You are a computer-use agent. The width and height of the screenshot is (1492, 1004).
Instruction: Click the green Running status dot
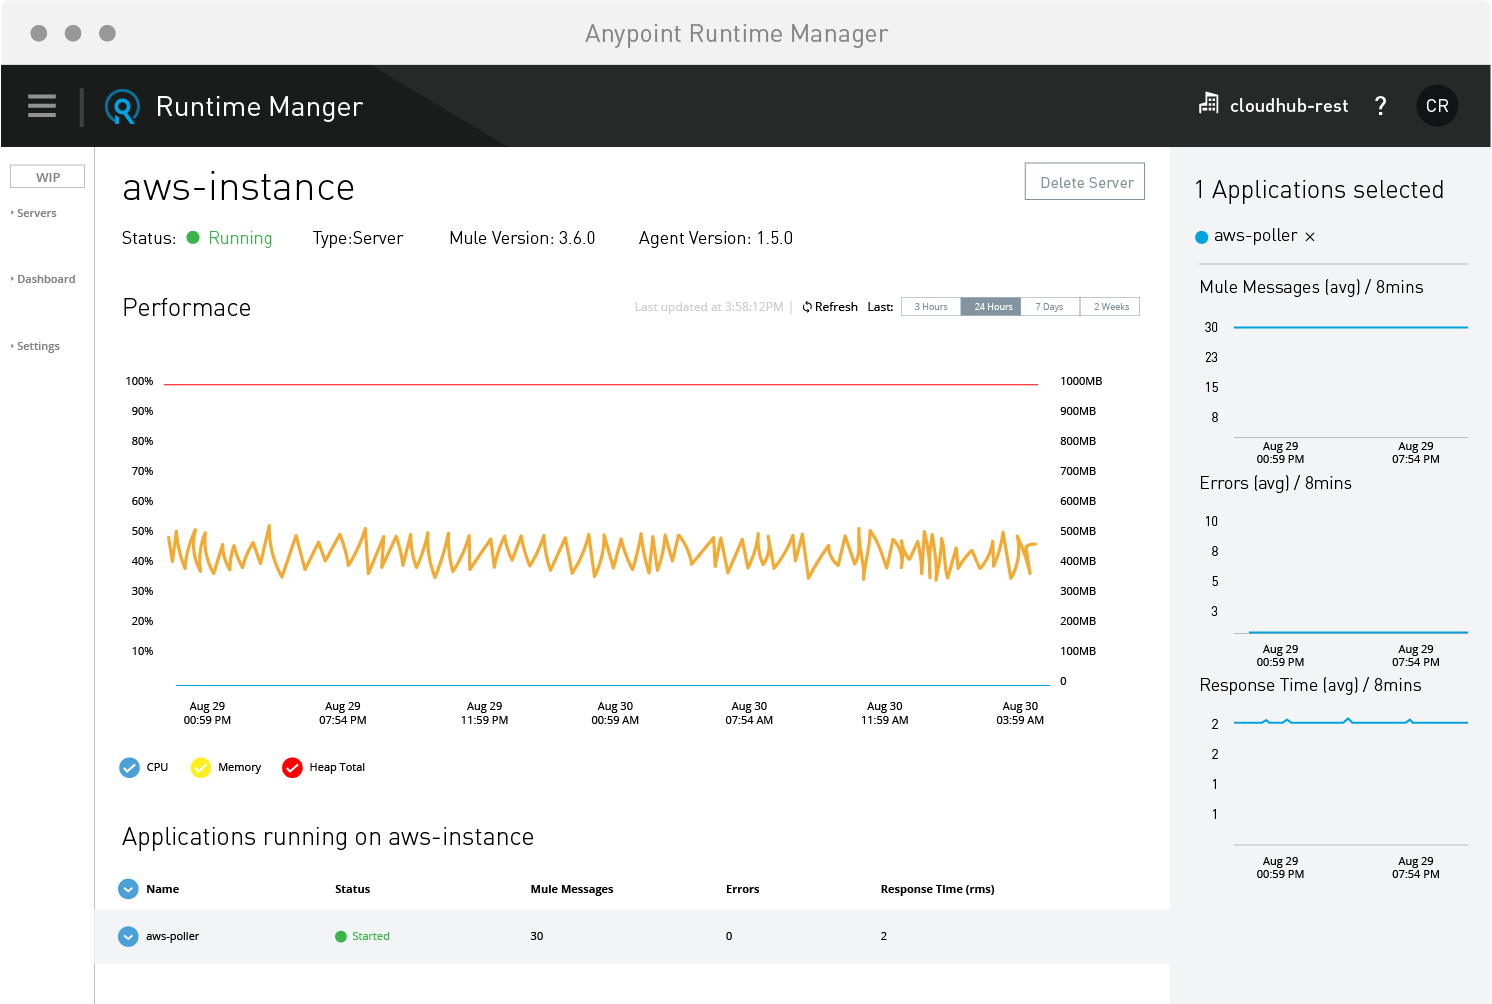click(194, 237)
